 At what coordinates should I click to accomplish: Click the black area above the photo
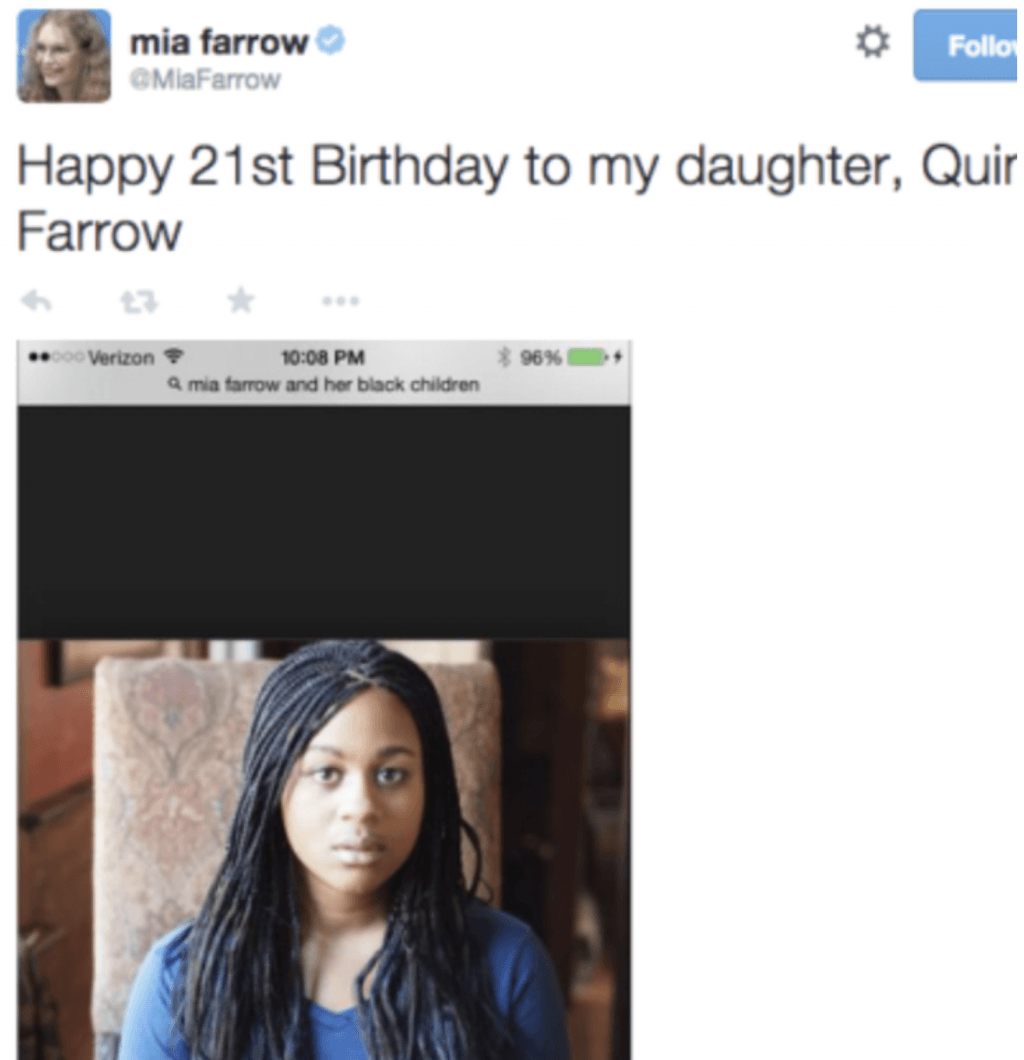click(x=324, y=522)
